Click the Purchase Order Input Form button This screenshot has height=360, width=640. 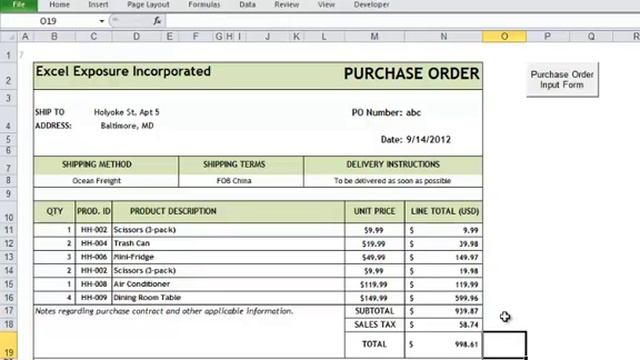[x=562, y=80]
